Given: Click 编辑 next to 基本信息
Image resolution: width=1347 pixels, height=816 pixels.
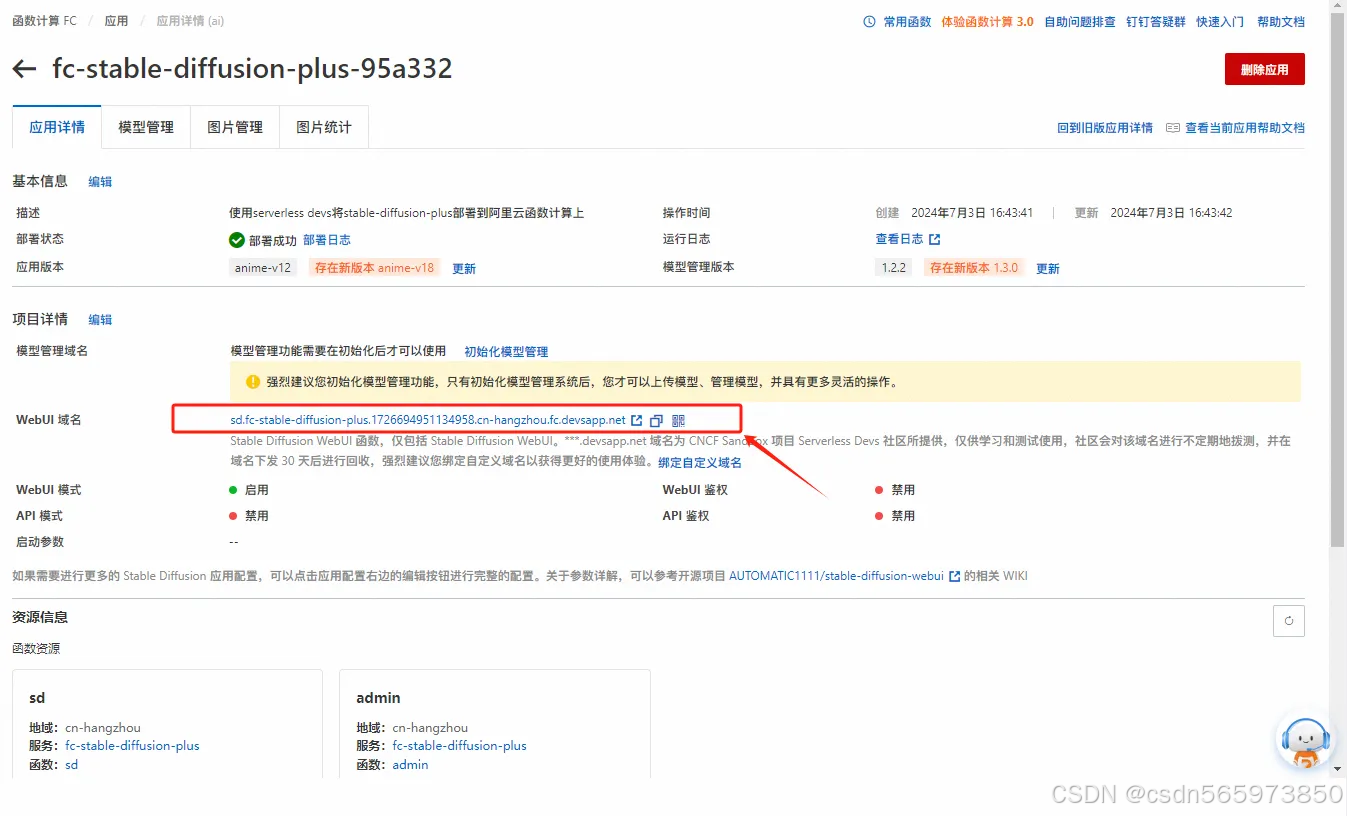Looking at the screenshot, I should click(100, 182).
